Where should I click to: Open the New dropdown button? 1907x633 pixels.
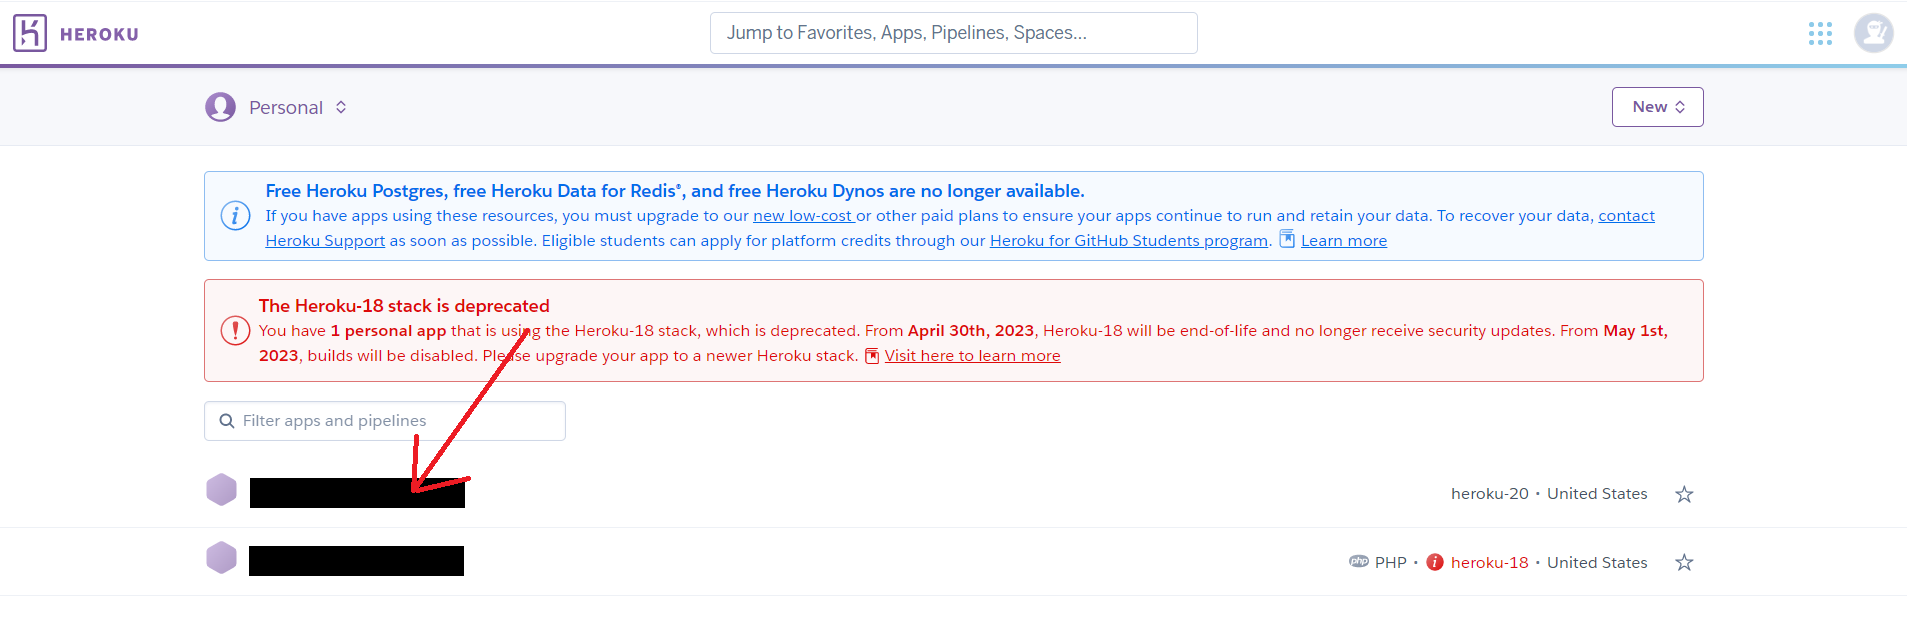coord(1657,107)
